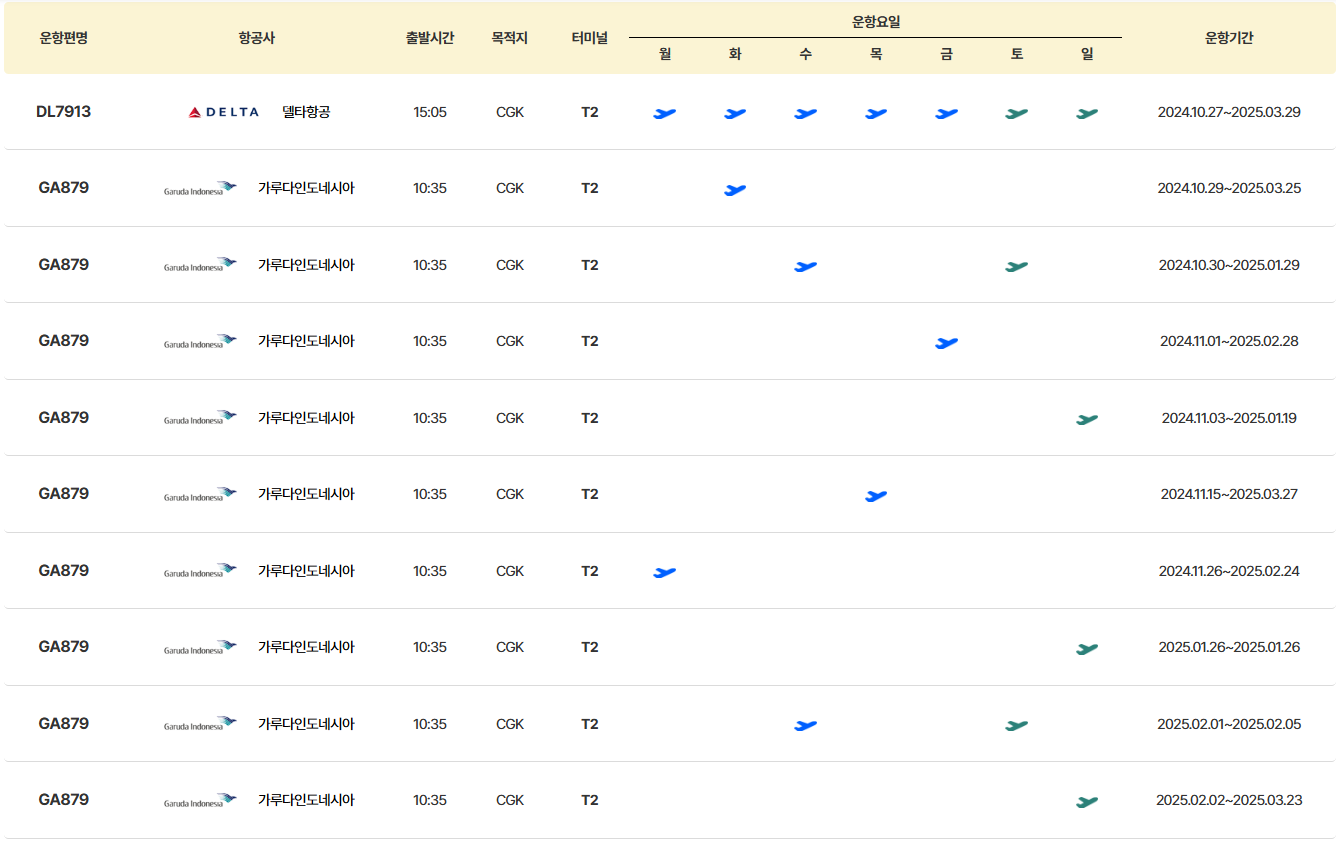Click DL7913's Sunday (일) green plane icon
The height and width of the screenshot is (842, 1336).
point(1087,114)
